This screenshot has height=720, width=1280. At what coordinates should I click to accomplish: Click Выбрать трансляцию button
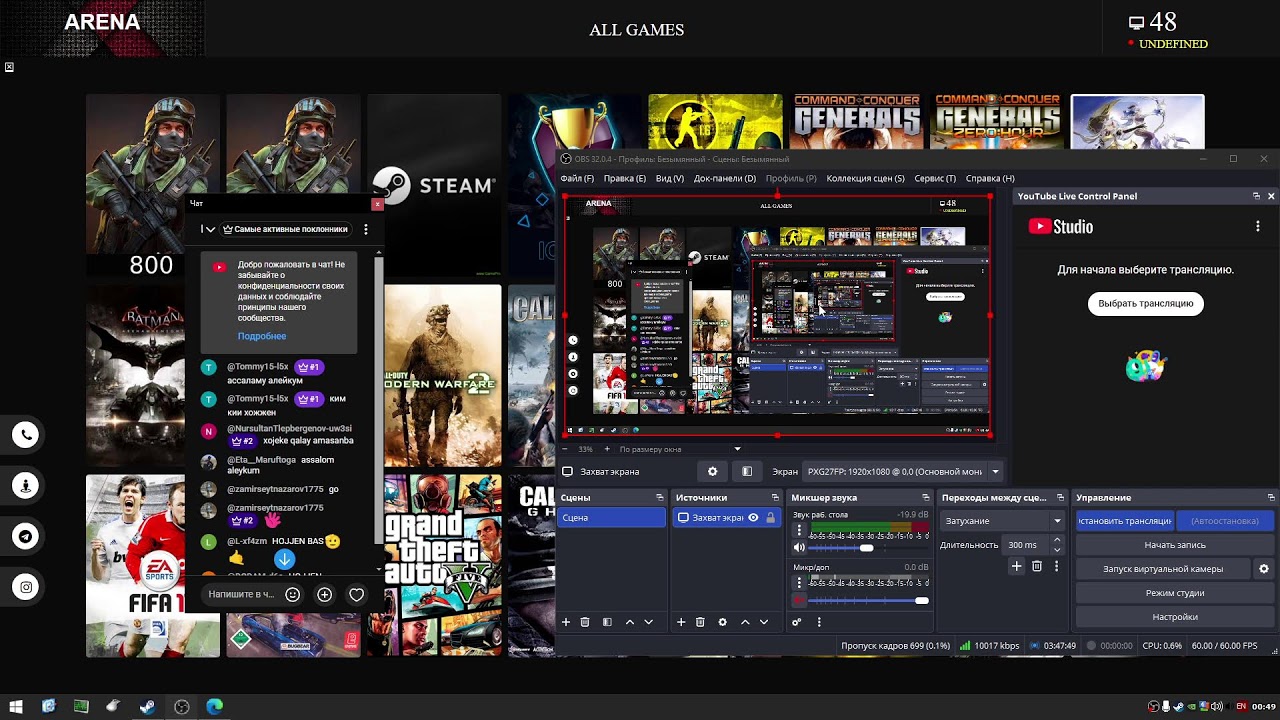pos(1146,303)
